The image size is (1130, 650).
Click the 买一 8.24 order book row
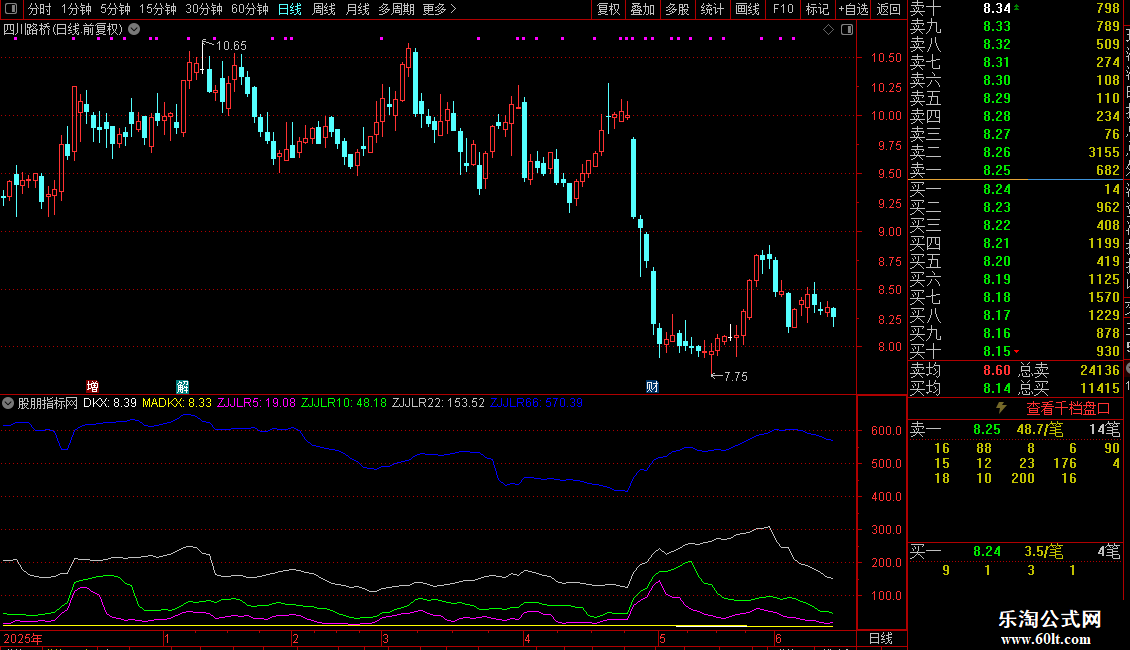[x=1015, y=189]
